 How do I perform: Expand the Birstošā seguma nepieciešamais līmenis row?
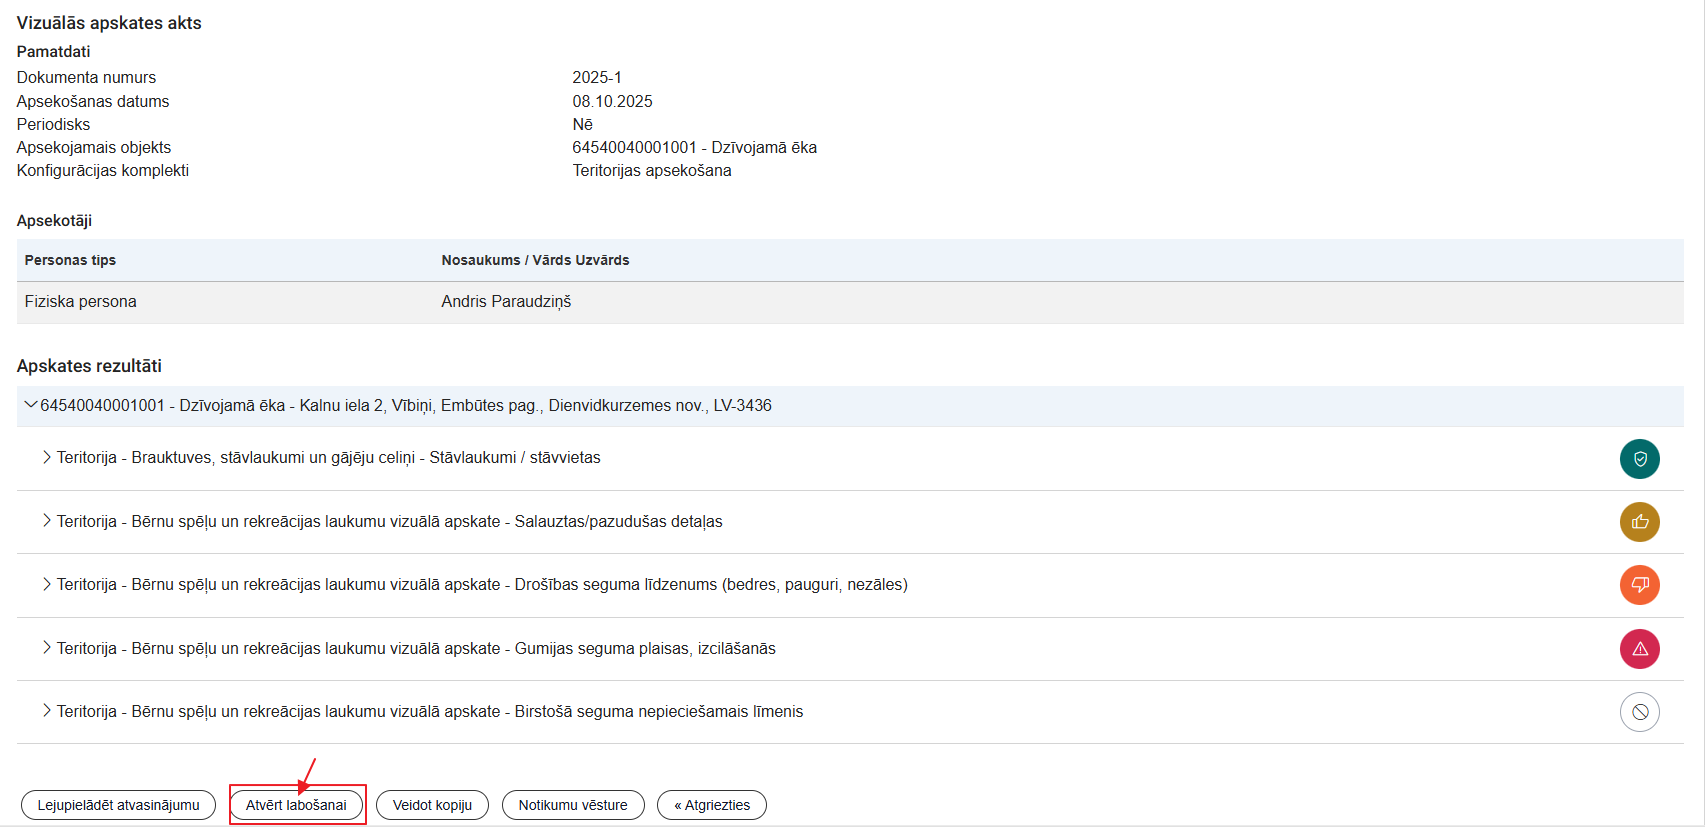pyautogui.click(x=47, y=711)
